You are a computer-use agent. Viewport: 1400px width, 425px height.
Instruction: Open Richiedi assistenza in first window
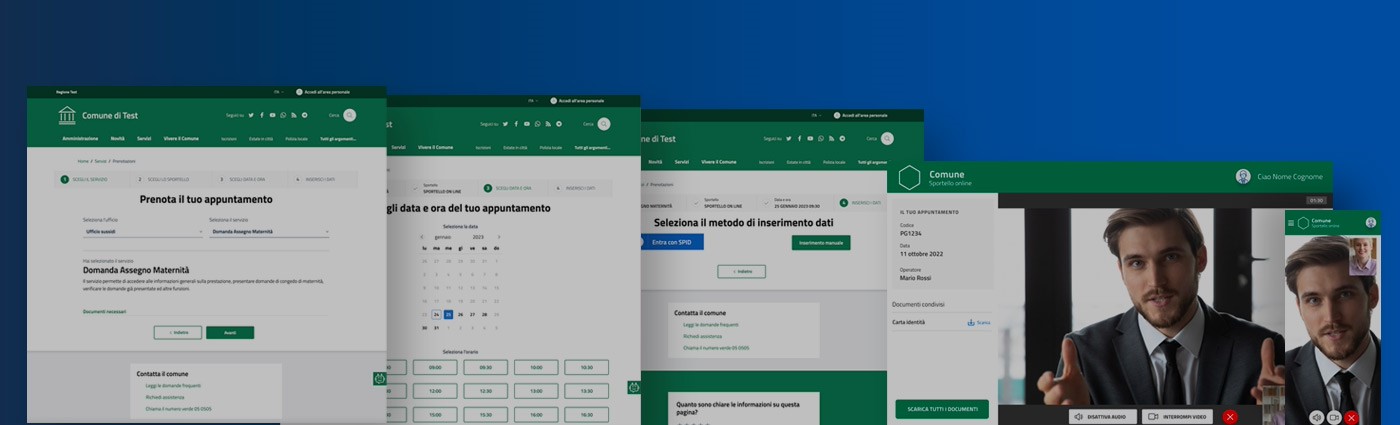click(165, 397)
